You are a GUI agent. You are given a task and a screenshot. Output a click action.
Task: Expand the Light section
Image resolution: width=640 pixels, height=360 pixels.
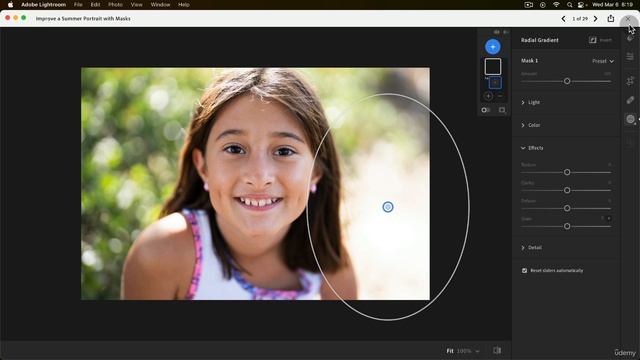[531, 102]
